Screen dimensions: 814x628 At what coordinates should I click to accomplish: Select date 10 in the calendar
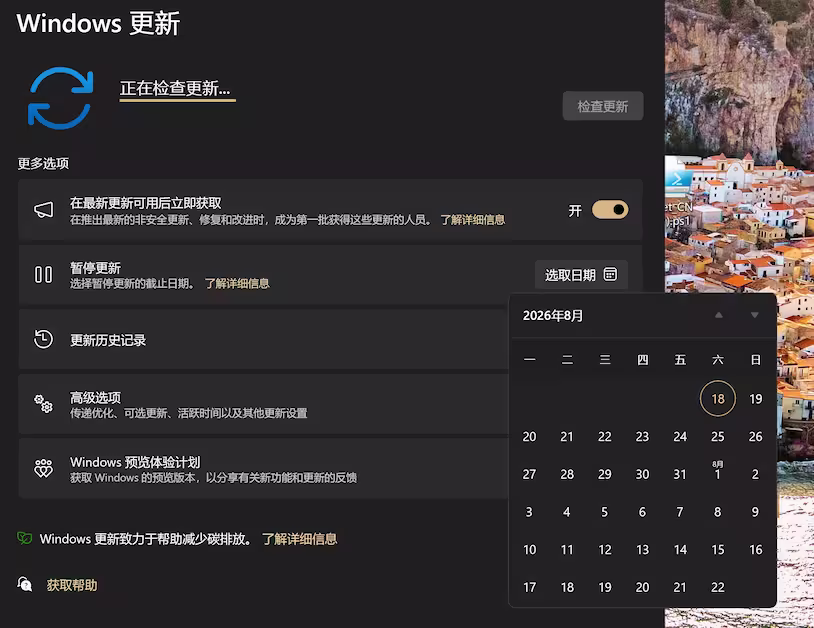pos(530,550)
